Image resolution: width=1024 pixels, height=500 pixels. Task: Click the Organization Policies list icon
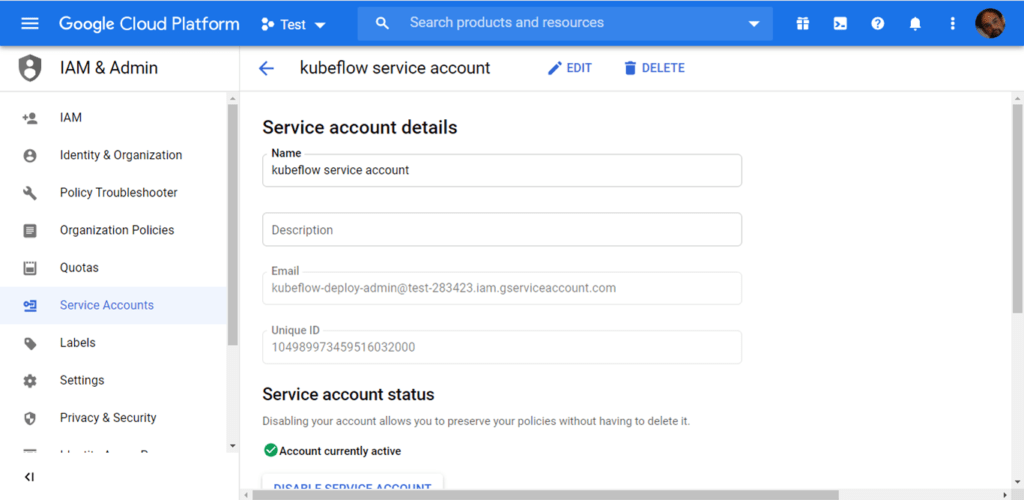coord(29,230)
